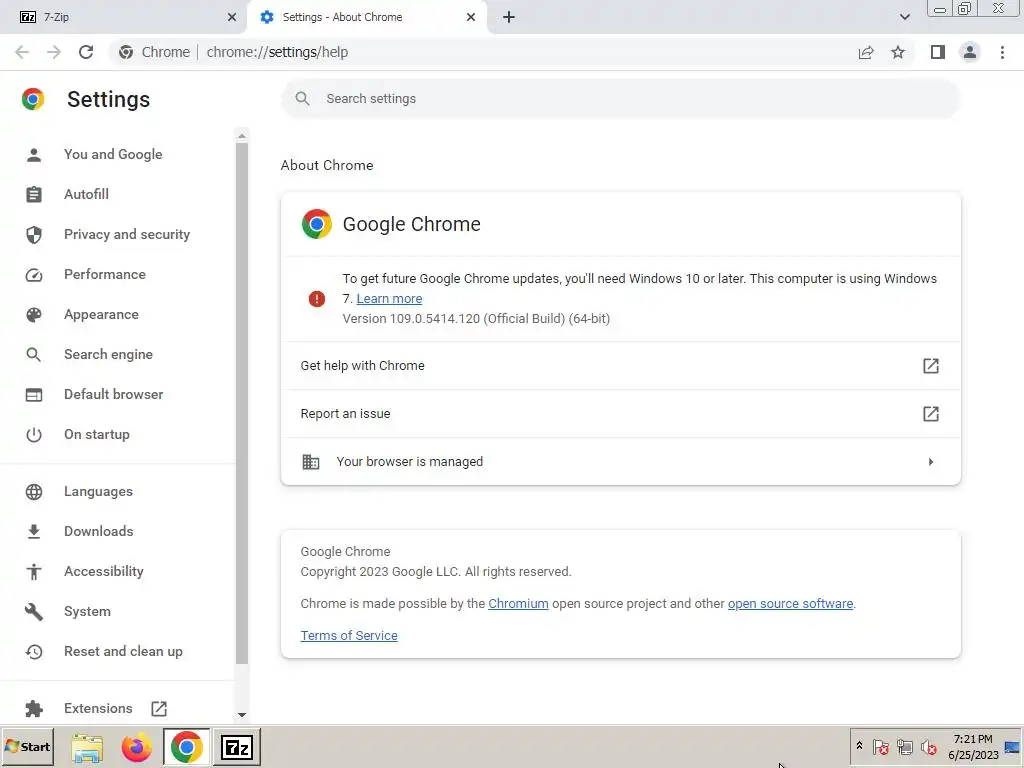Click the Performance gauge icon

pos(34,275)
